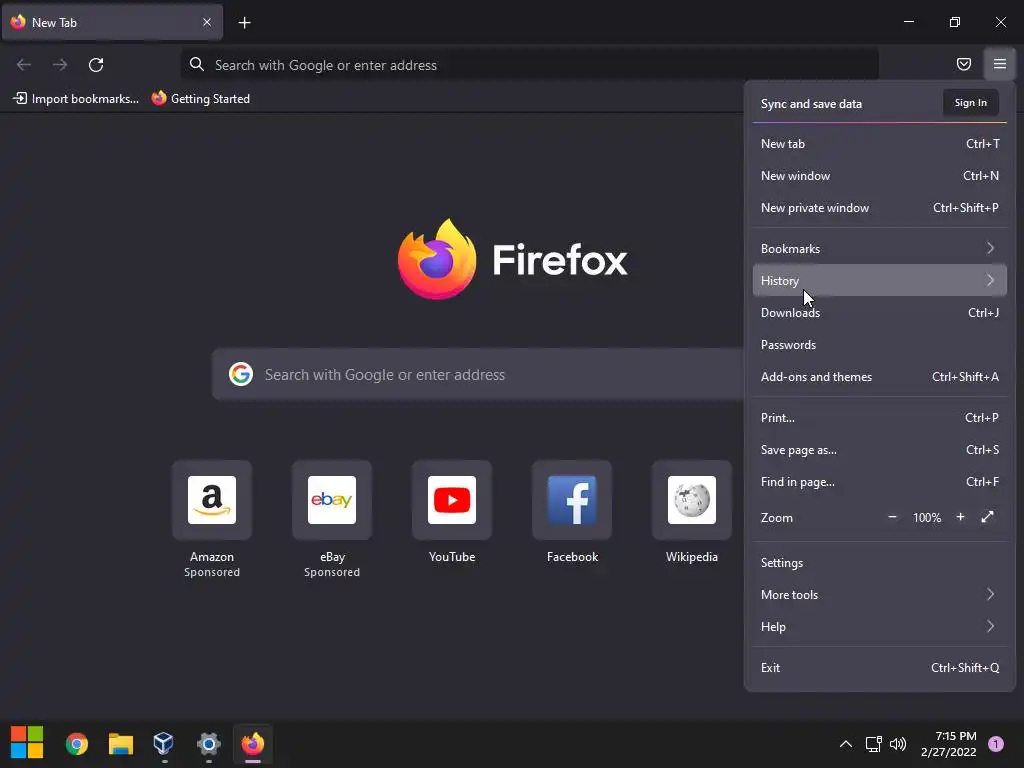Open the volume tray icon
Image resolution: width=1024 pixels, height=768 pixels.
898,744
